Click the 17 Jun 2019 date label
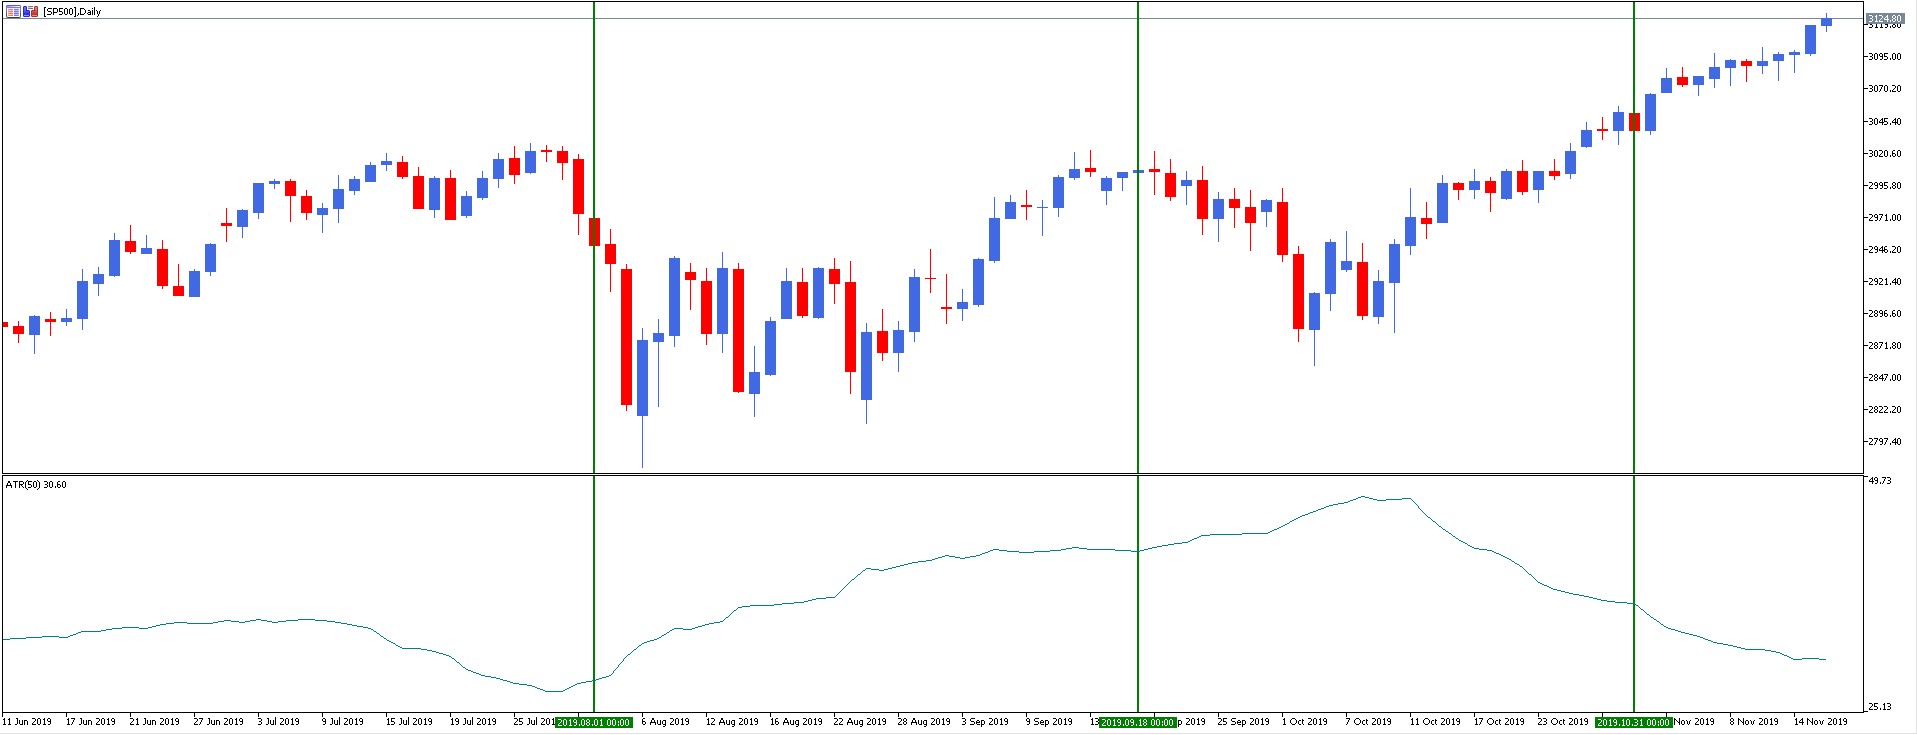1917x735 pixels. [91, 722]
